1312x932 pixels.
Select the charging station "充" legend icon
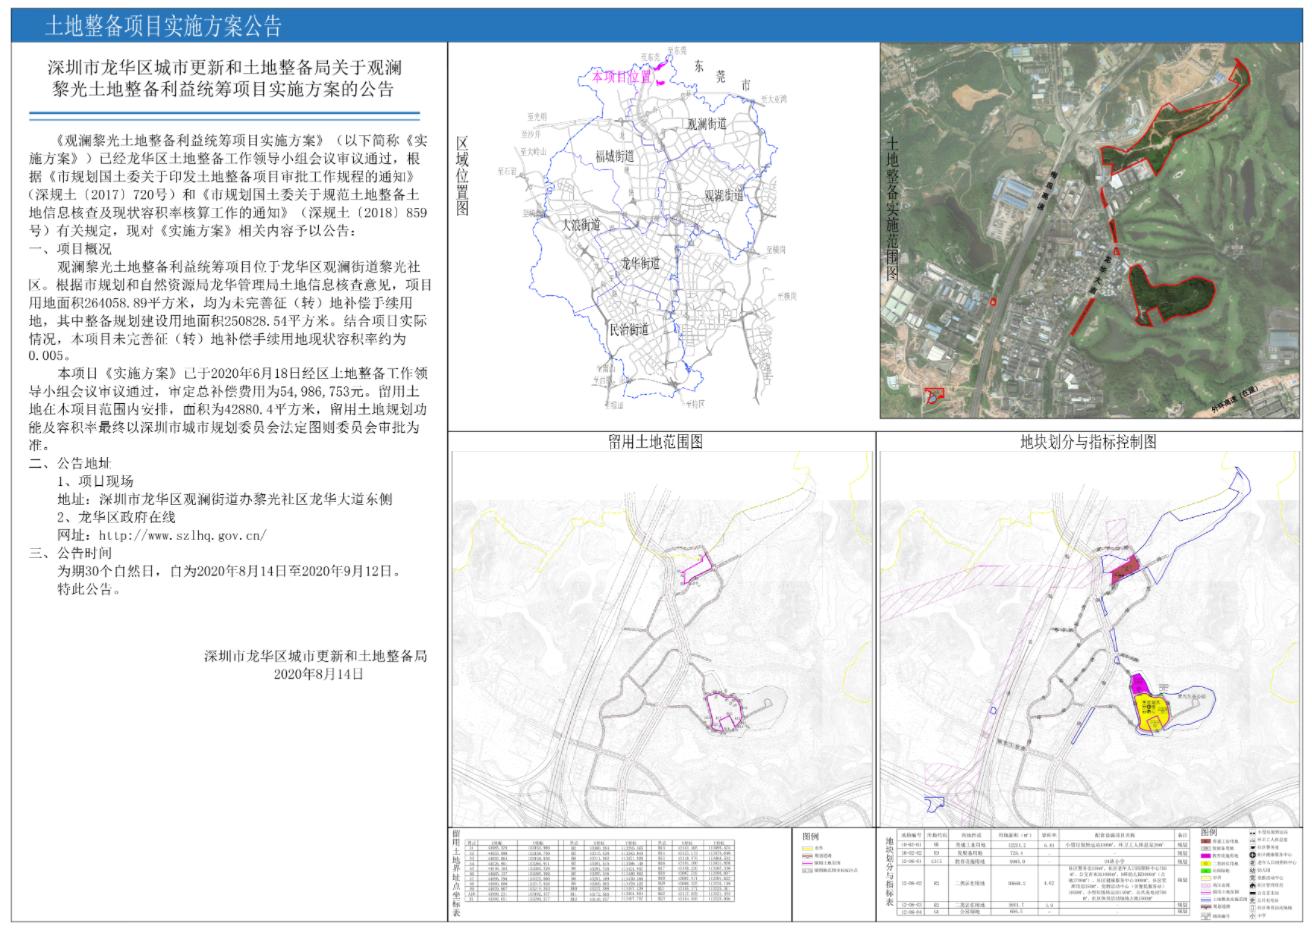1252,900
